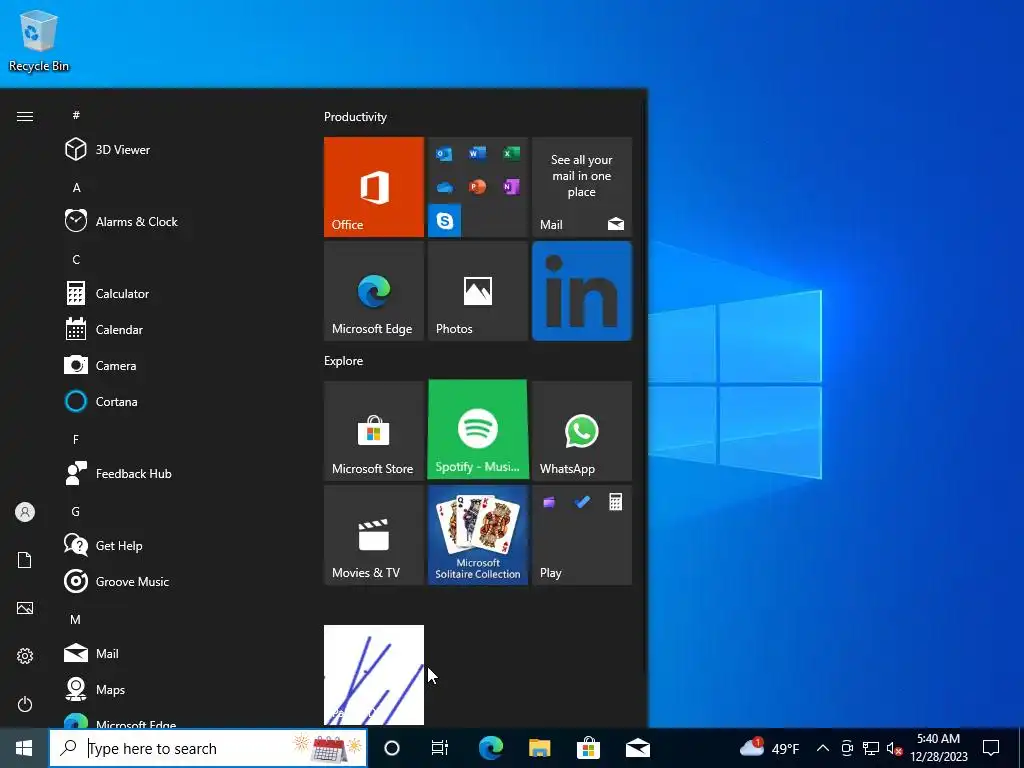Select the F letter header in app list

click(76, 440)
